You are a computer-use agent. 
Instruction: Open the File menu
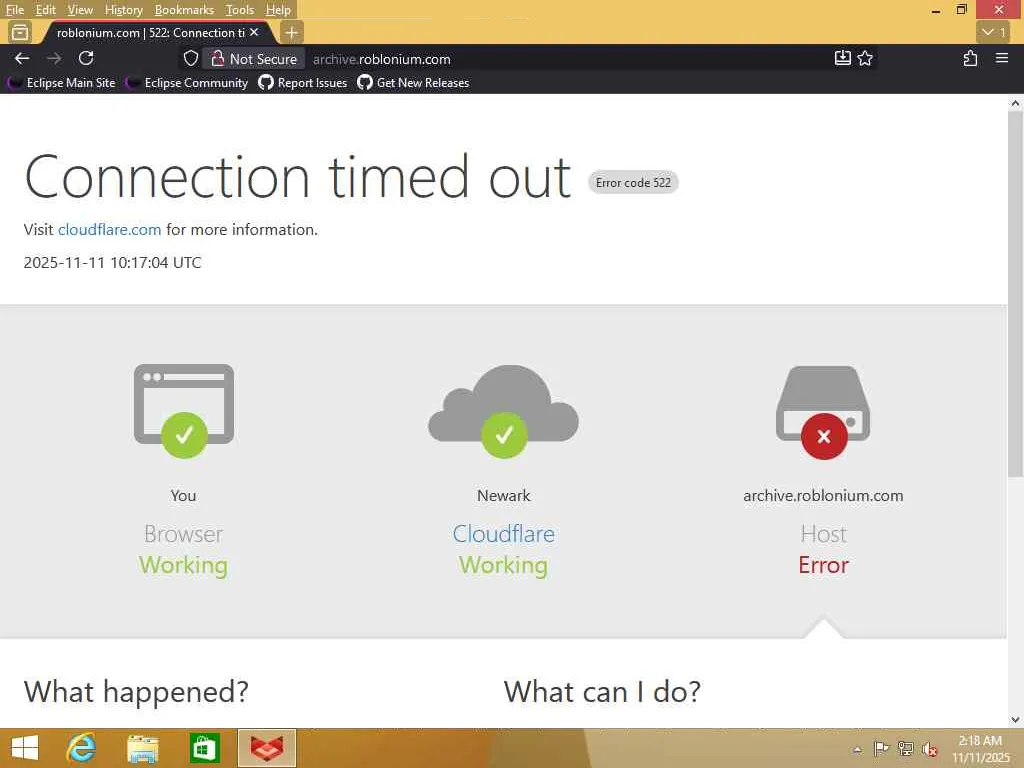point(14,10)
